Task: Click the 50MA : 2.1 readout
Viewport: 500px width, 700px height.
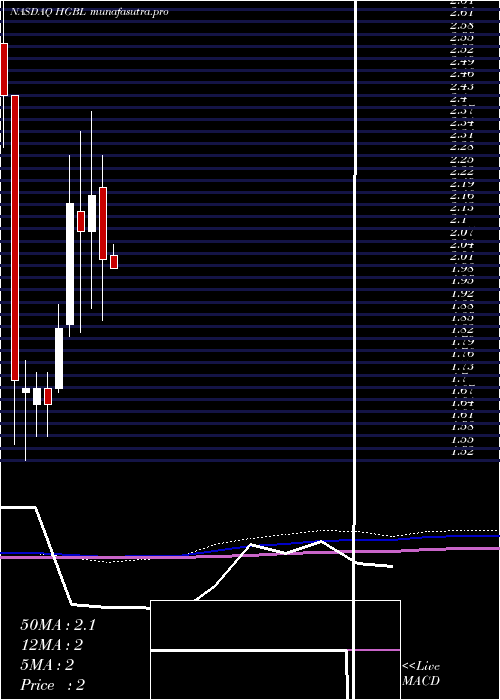Action: tap(58, 625)
